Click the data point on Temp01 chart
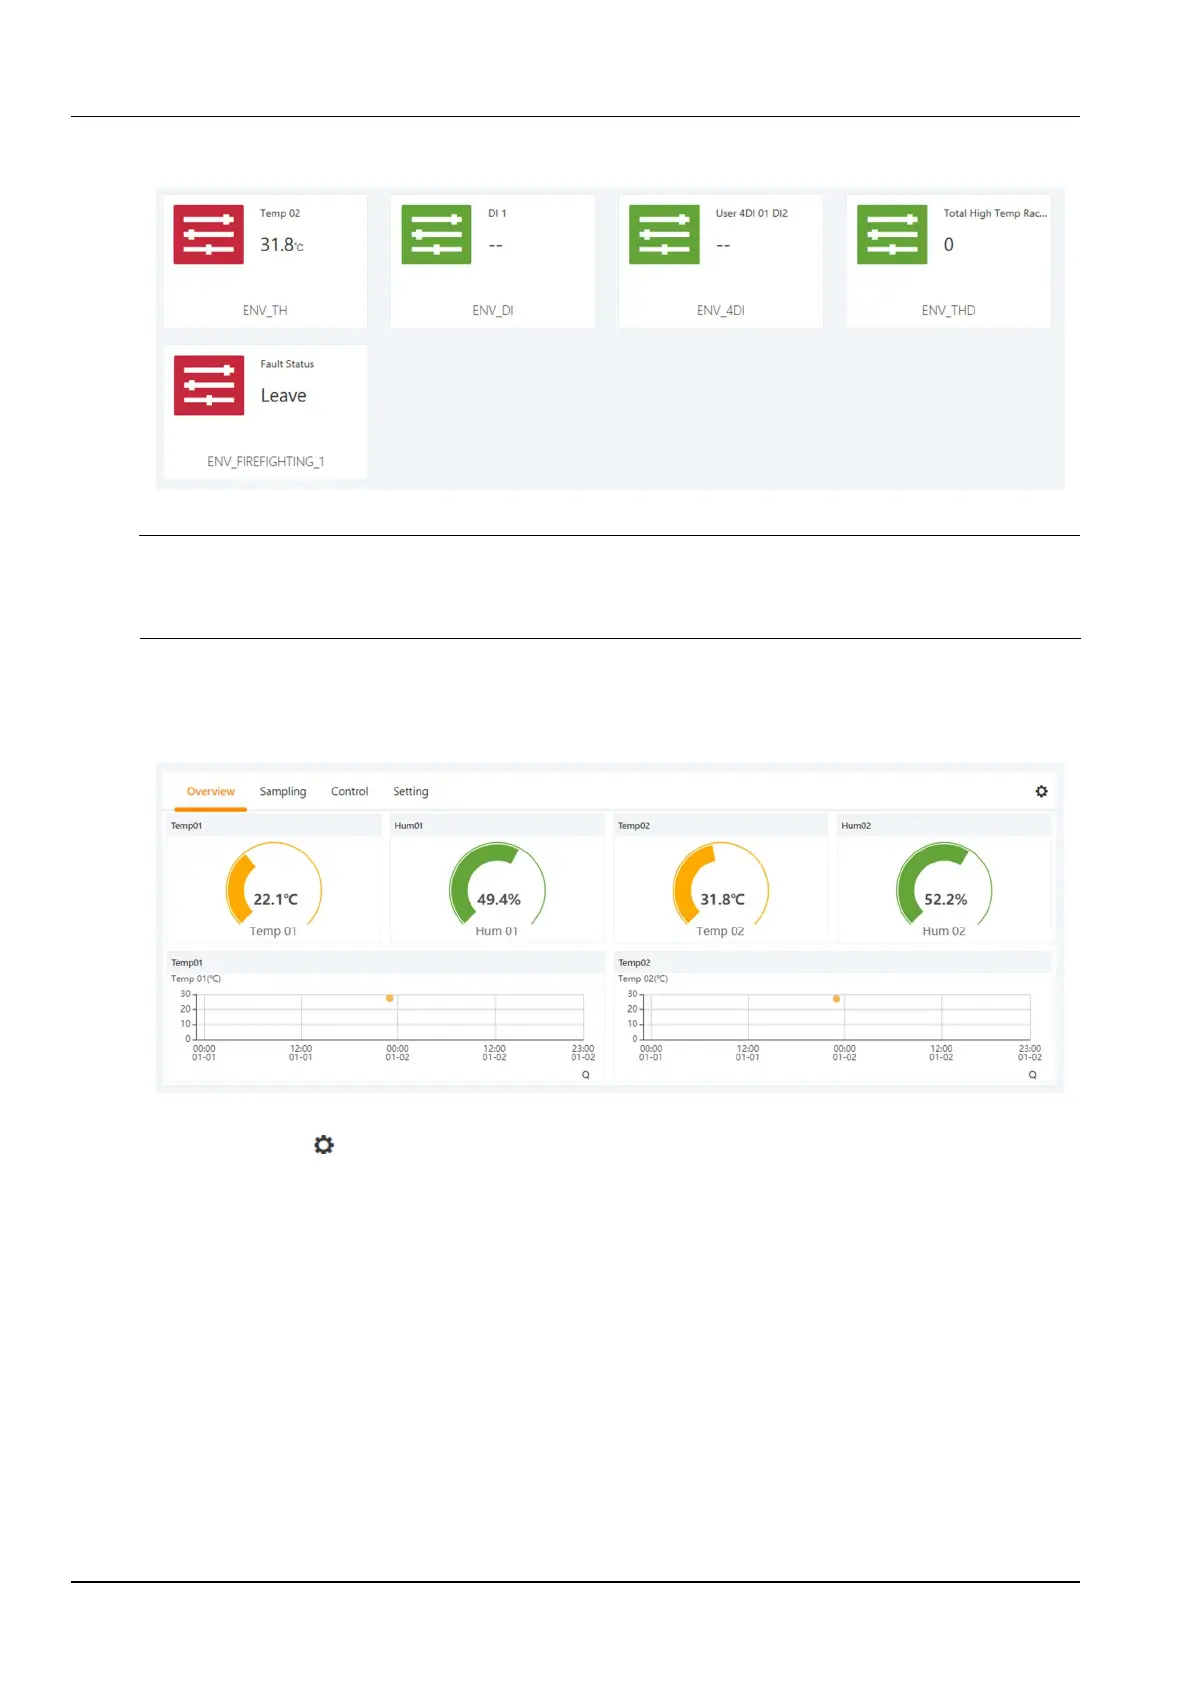 click(390, 998)
